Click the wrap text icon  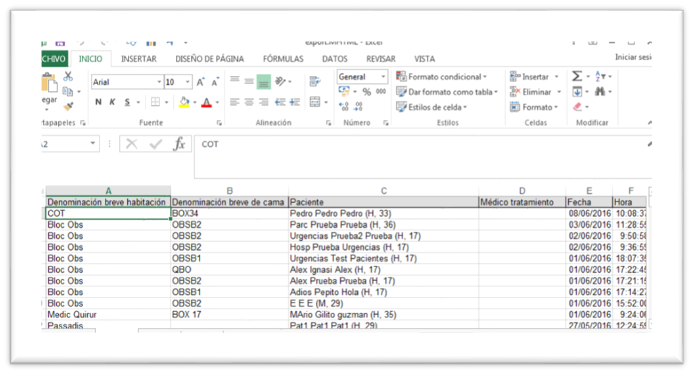[315, 81]
